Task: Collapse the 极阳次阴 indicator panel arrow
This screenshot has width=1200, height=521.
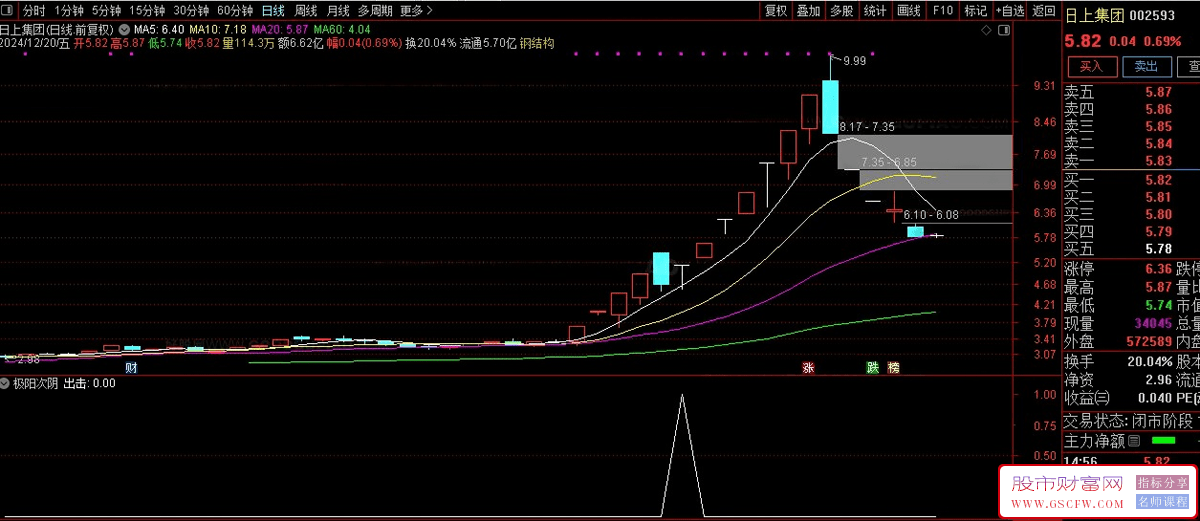Action: [5, 383]
